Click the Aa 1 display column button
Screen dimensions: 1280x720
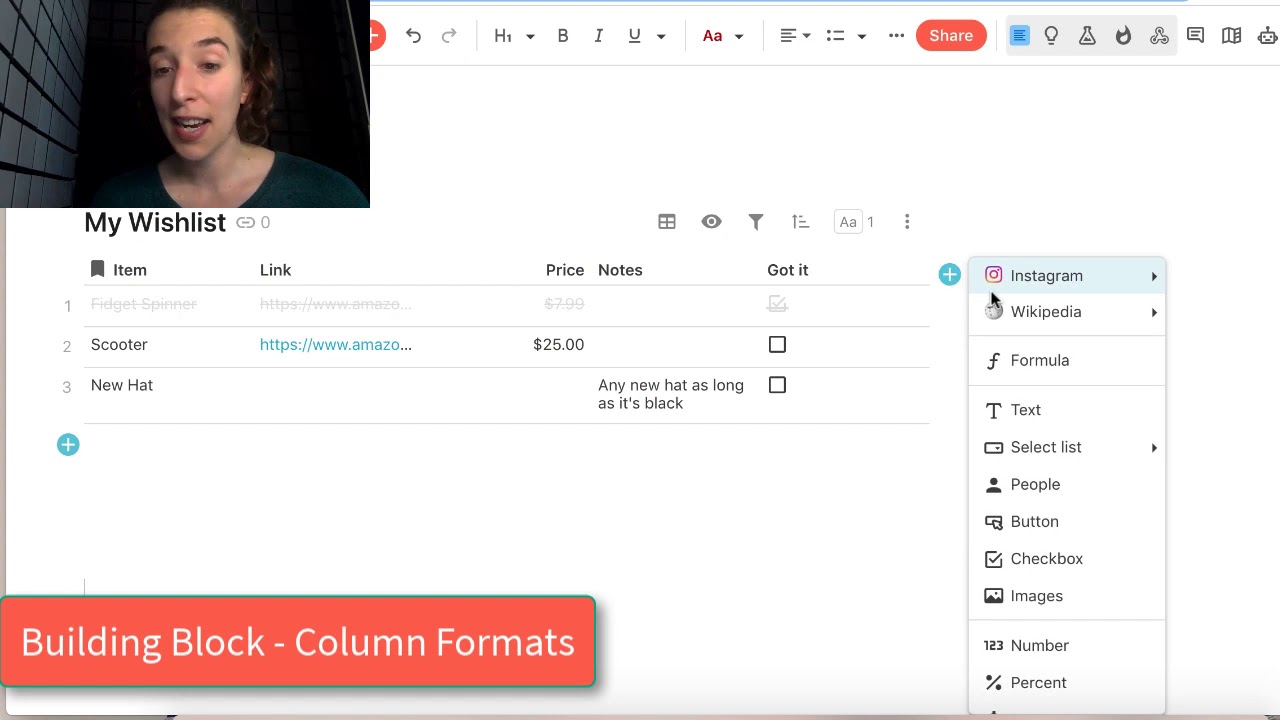click(855, 222)
